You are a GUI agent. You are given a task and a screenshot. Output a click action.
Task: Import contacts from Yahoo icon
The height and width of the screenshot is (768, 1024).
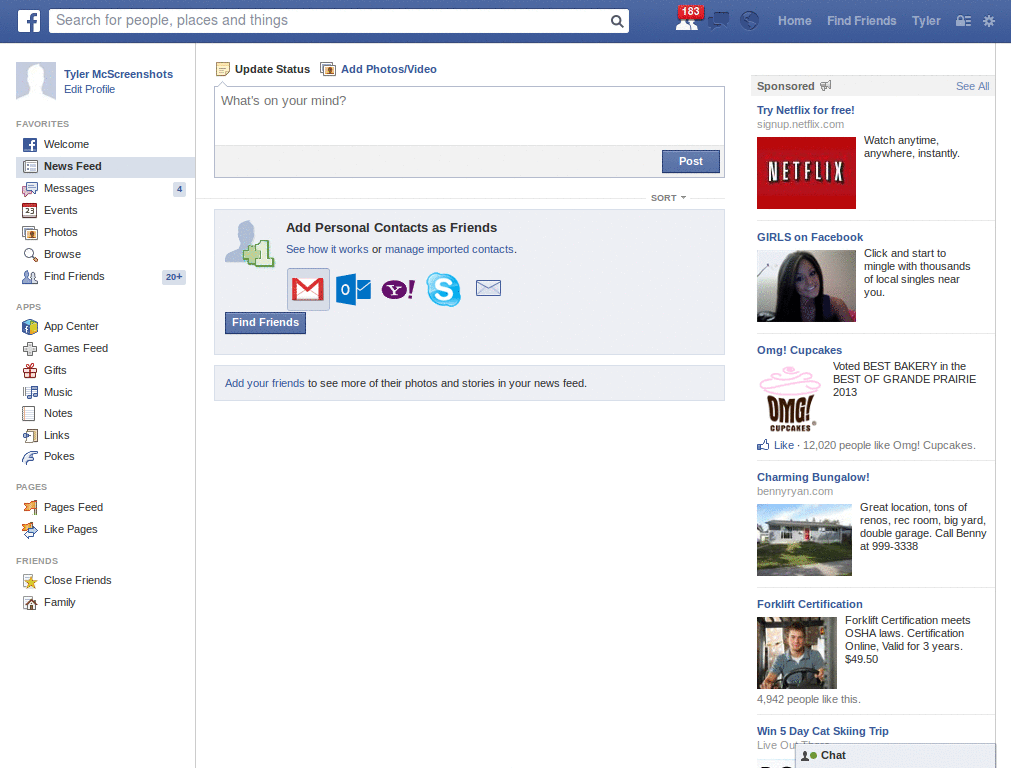(398, 289)
